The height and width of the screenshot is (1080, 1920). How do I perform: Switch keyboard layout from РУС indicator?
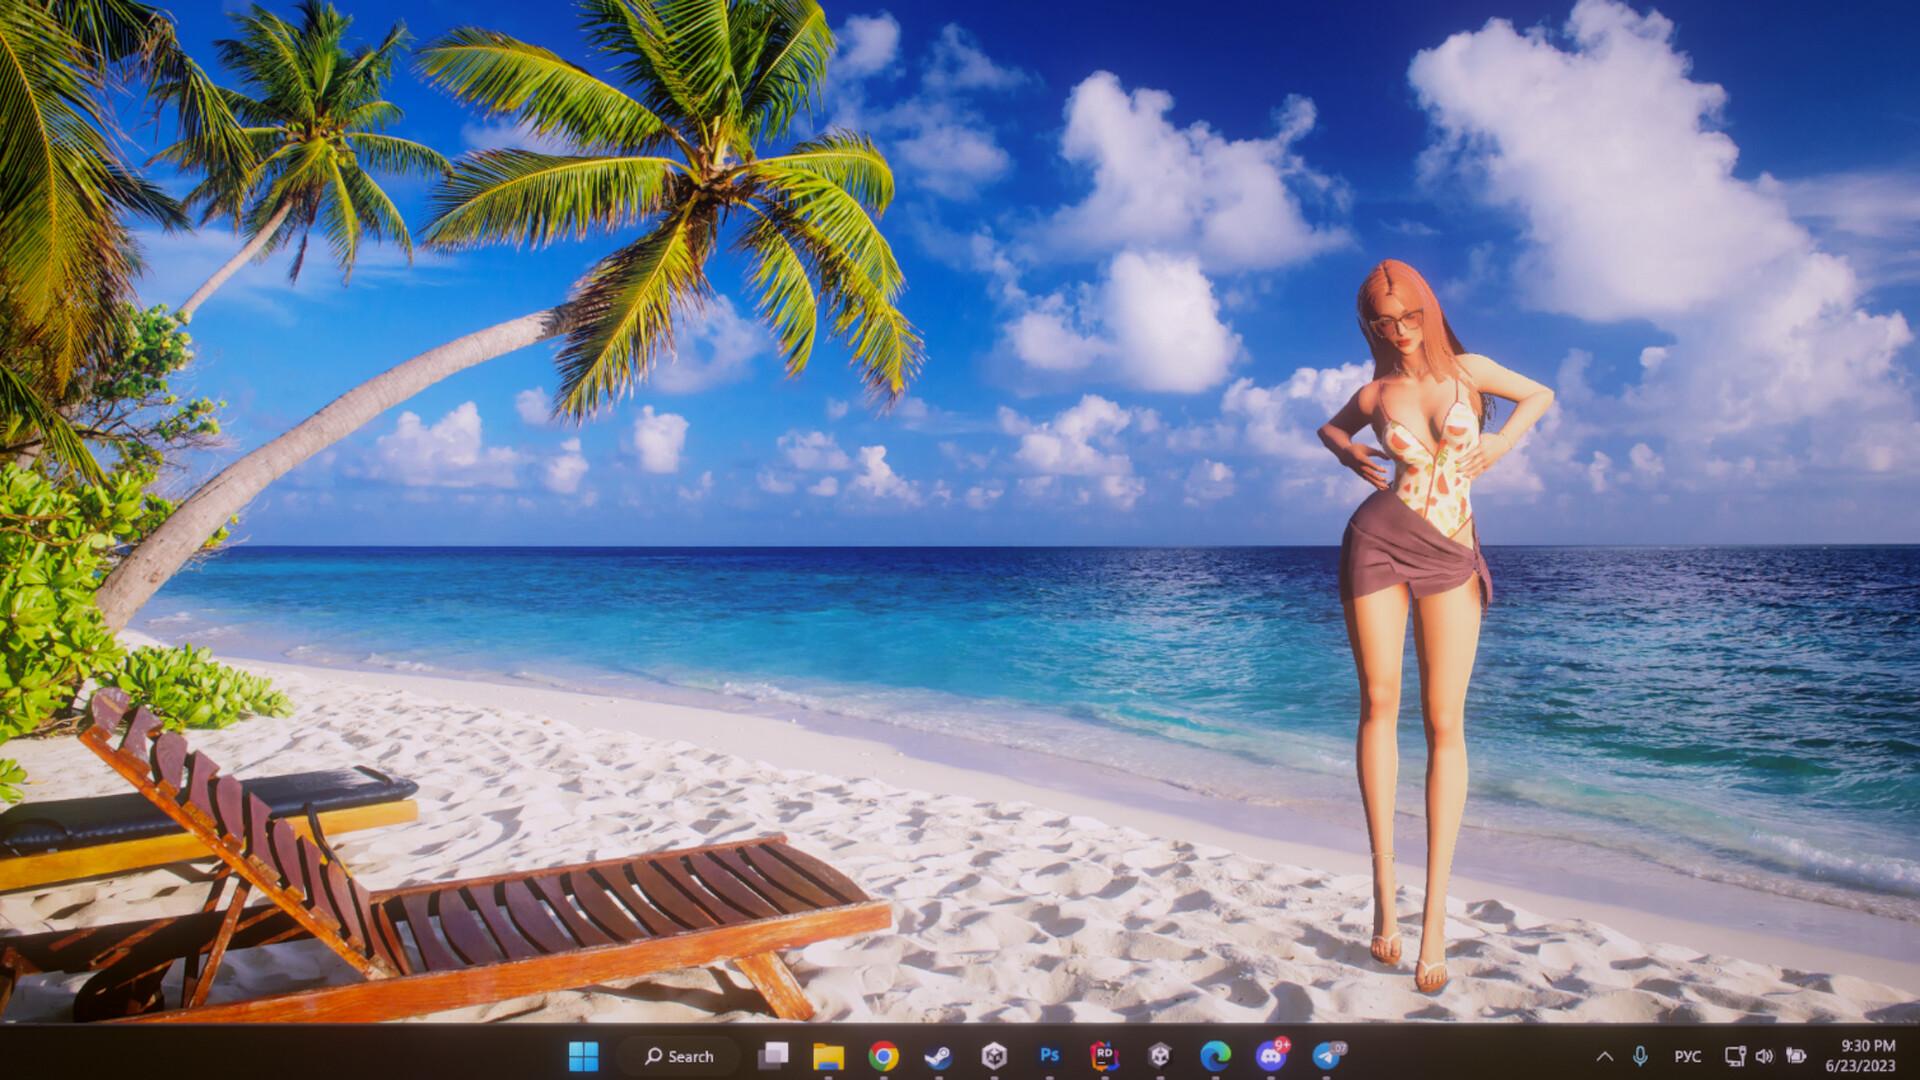pos(1688,1056)
